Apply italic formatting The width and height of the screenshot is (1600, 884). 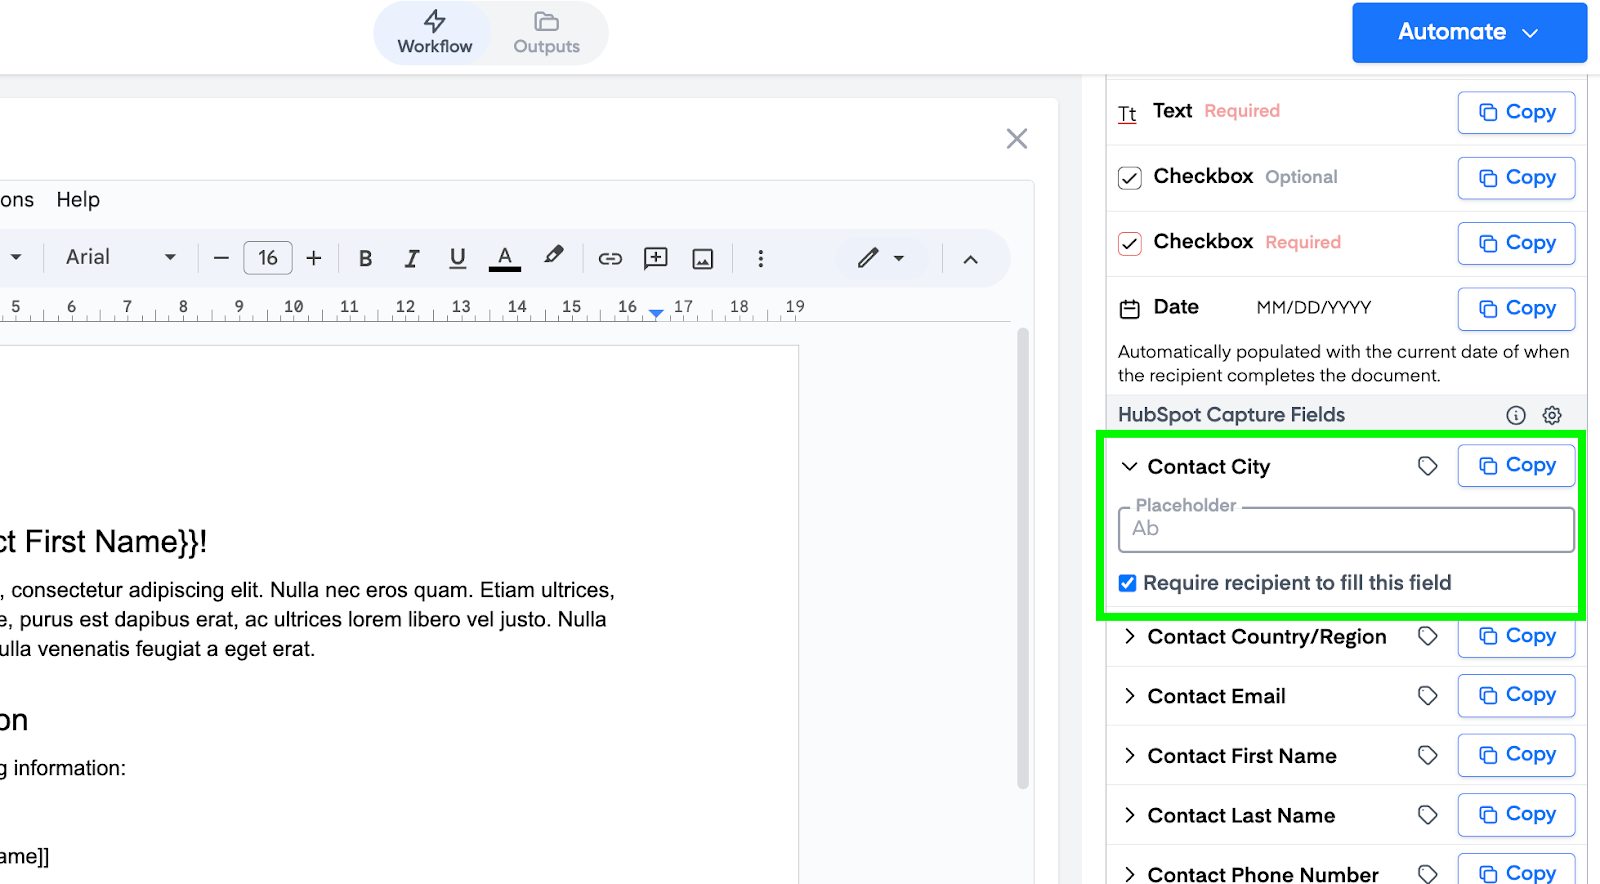[411, 259]
